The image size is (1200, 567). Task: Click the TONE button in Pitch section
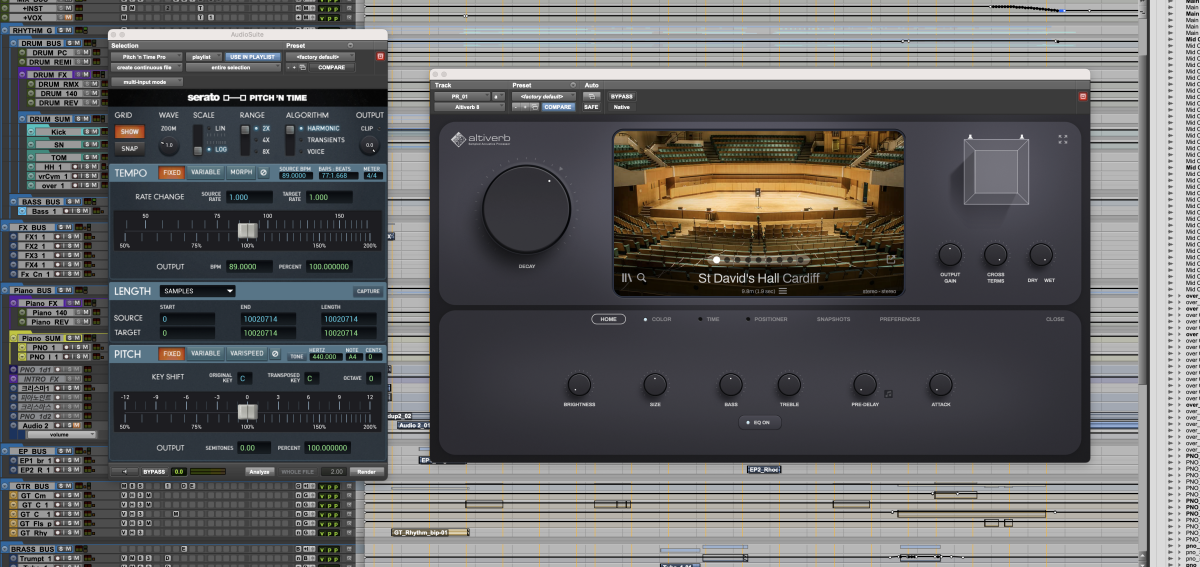coord(296,356)
